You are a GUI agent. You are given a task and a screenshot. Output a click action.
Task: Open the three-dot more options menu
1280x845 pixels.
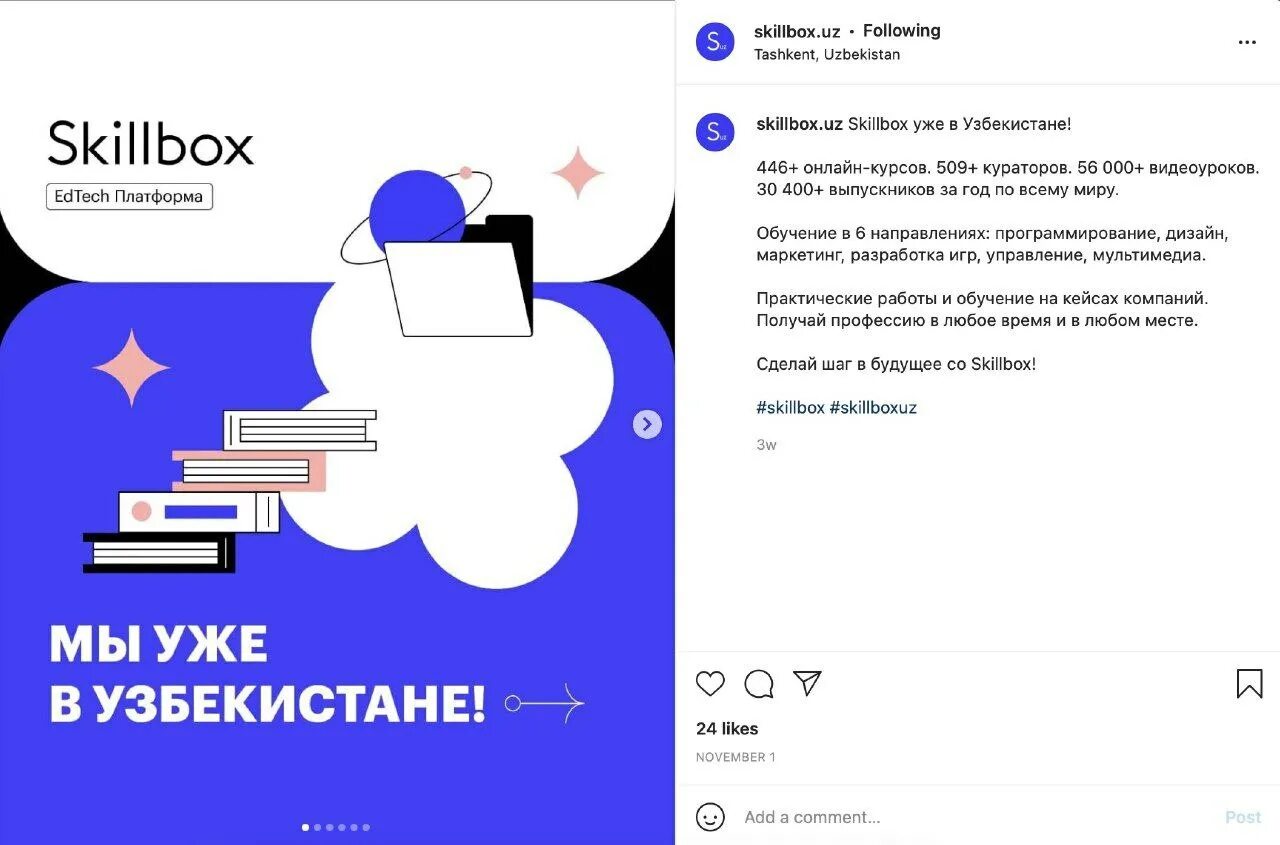(1247, 42)
